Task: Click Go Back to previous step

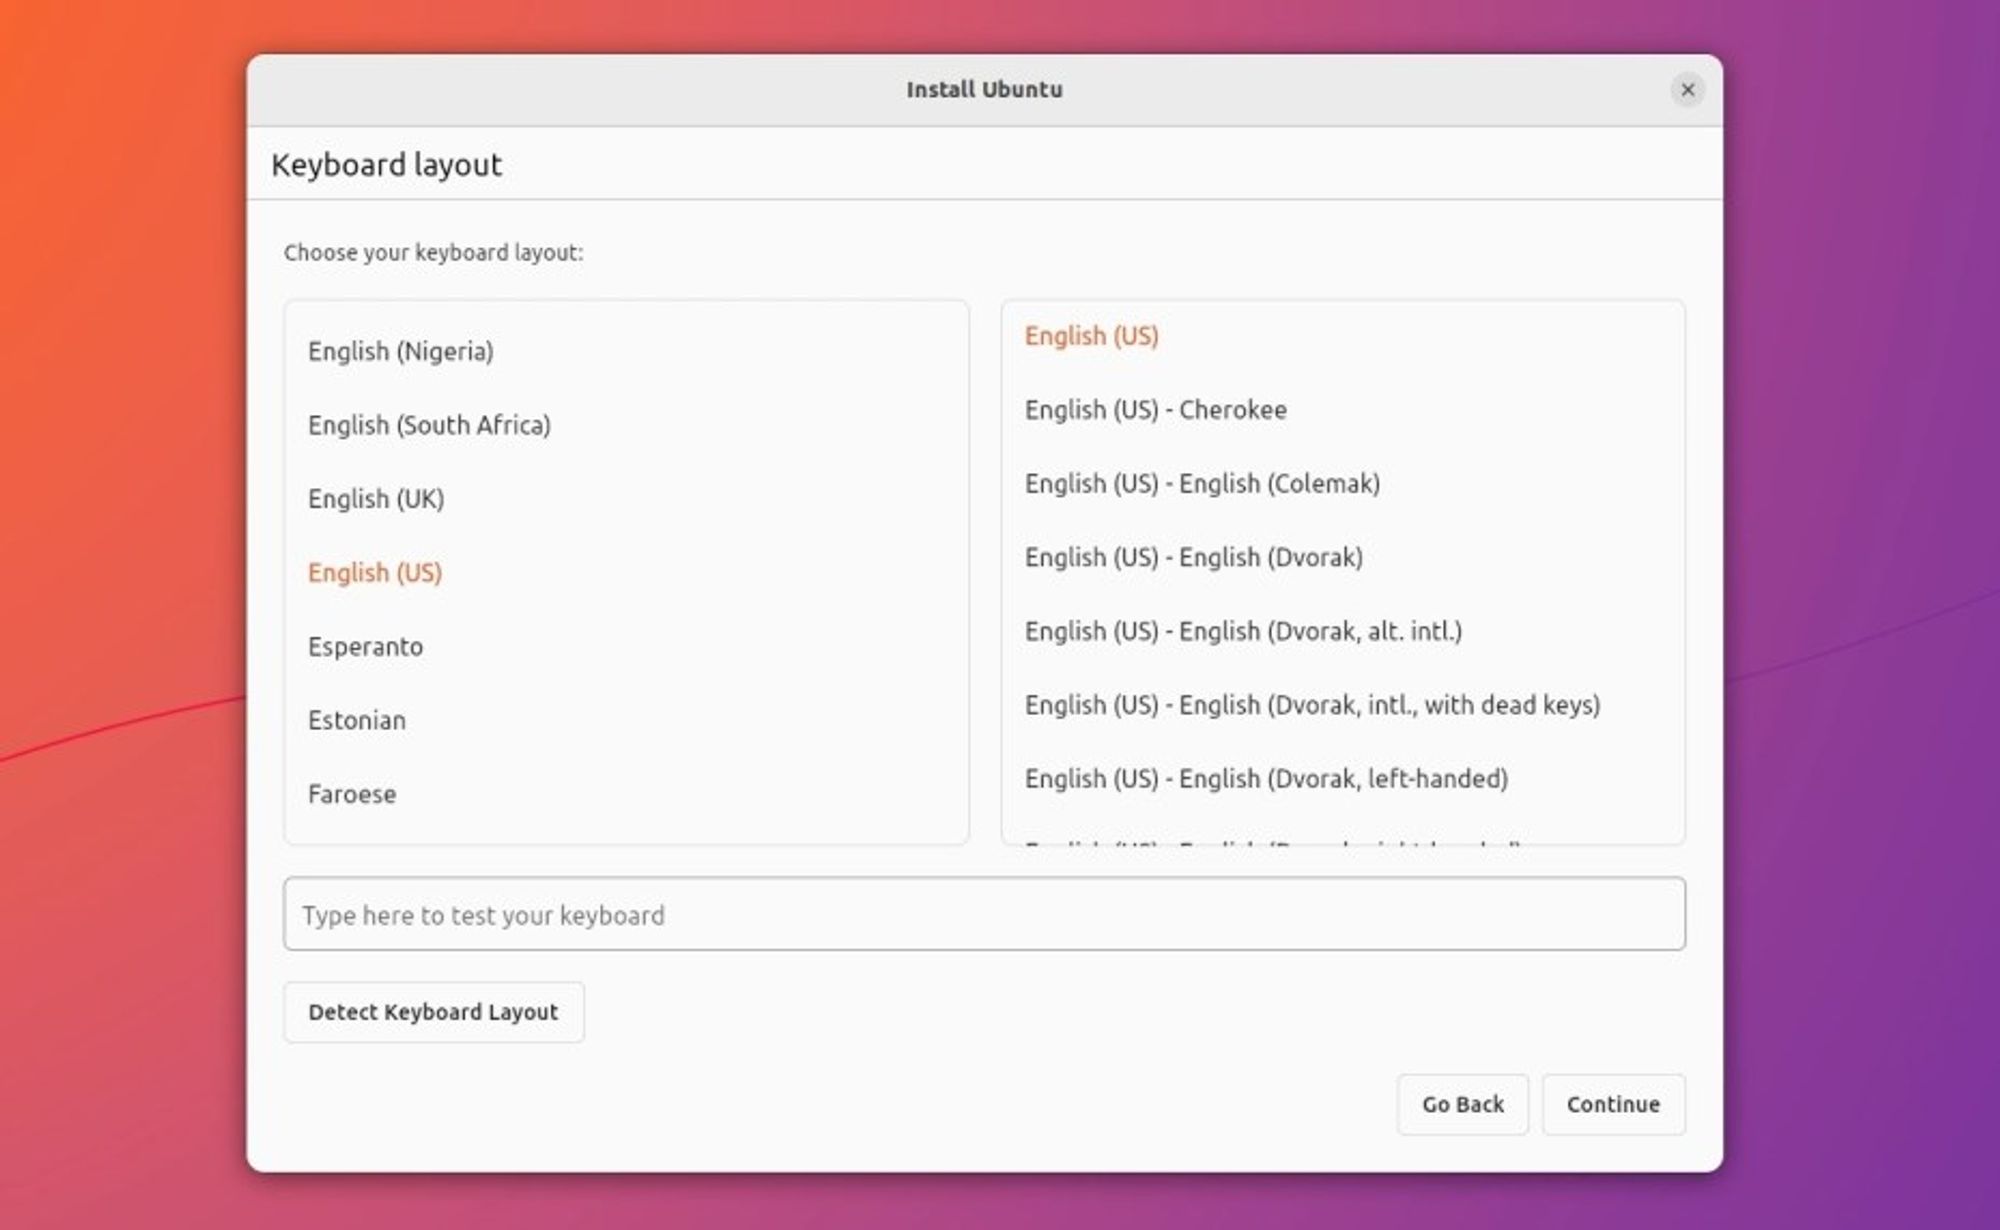Action: [1462, 1104]
